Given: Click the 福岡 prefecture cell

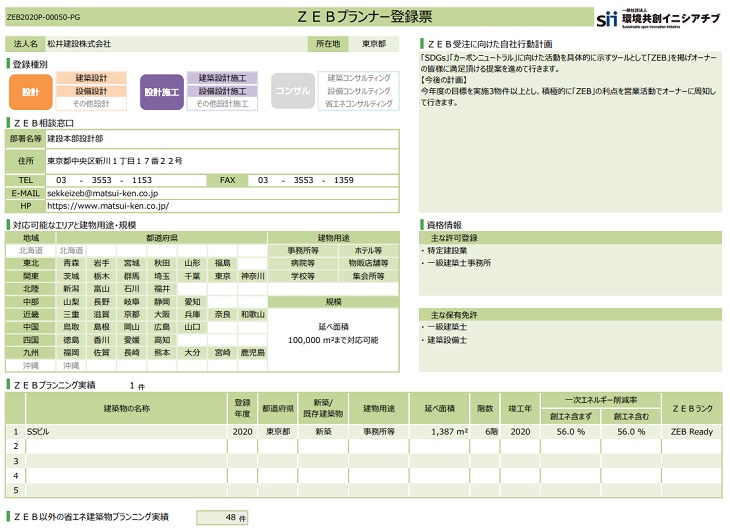Looking at the screenshot, I should point(71,353).
